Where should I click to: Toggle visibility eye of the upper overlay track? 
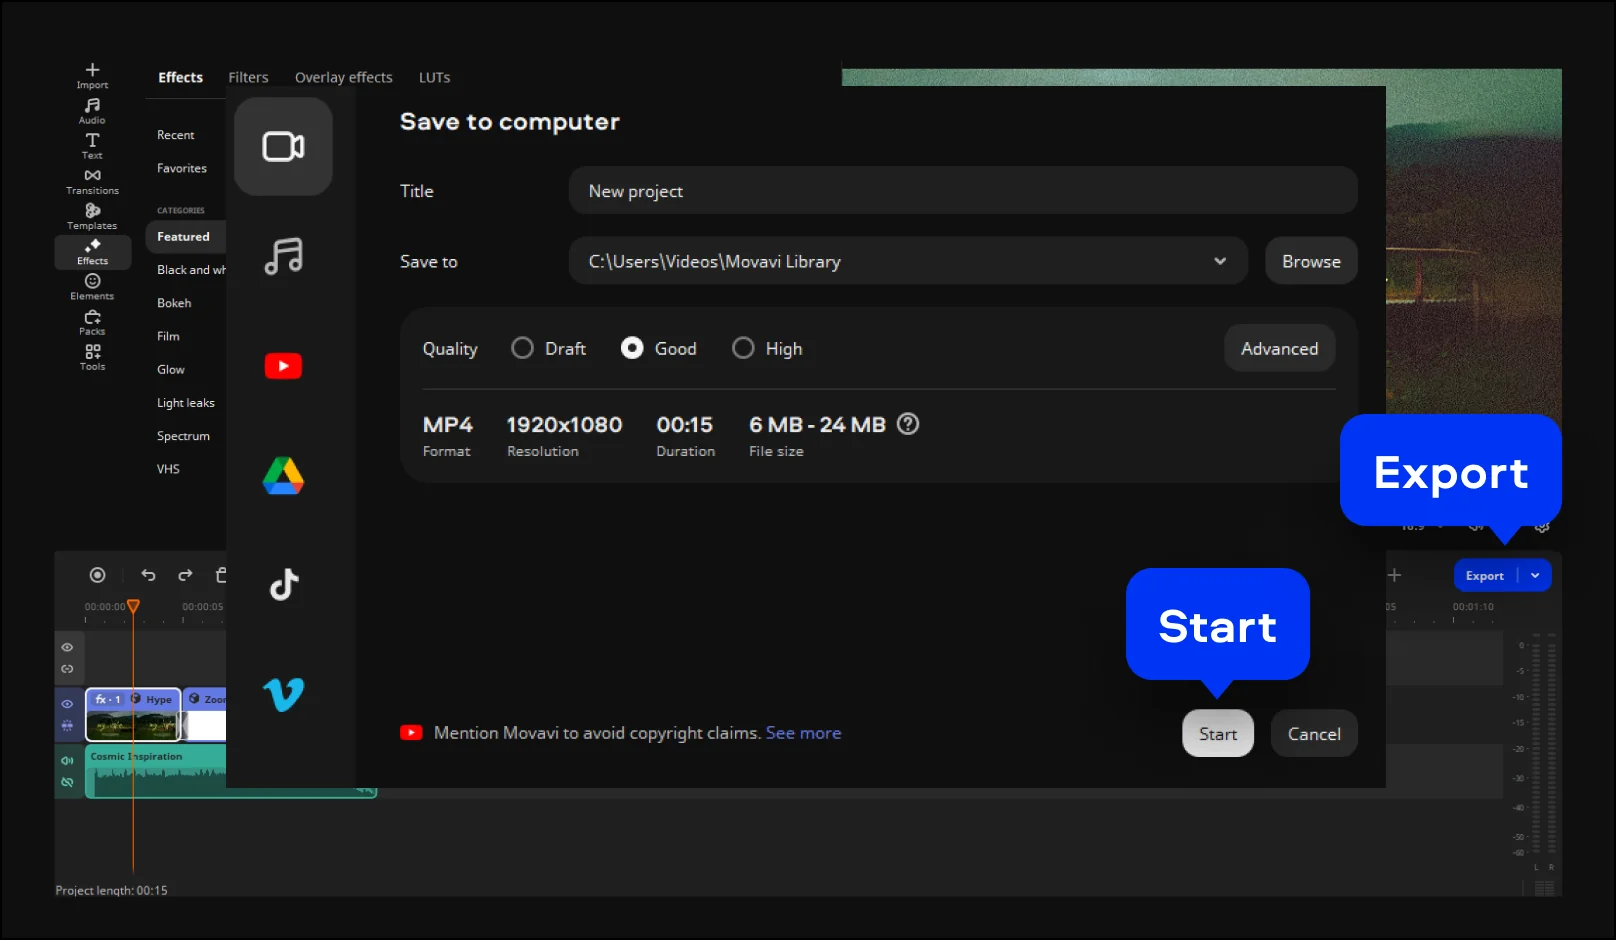tap(67, 647)
